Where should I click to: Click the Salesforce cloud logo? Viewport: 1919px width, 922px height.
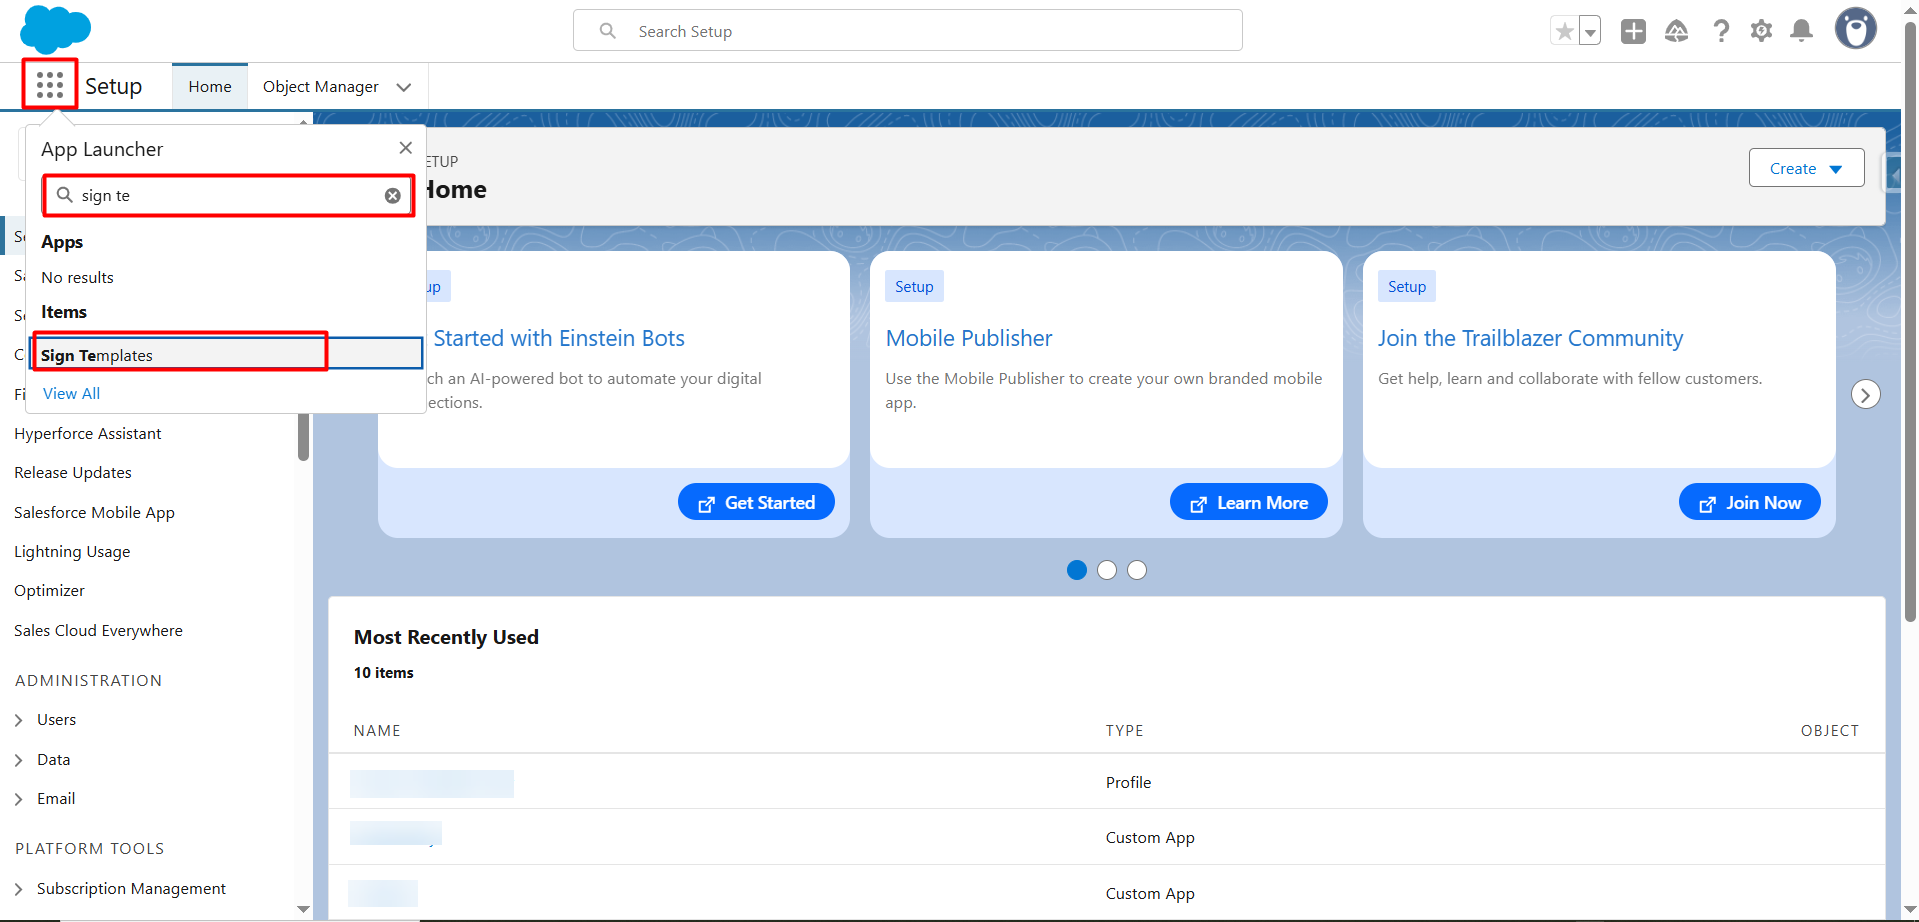tap(55, 29)
